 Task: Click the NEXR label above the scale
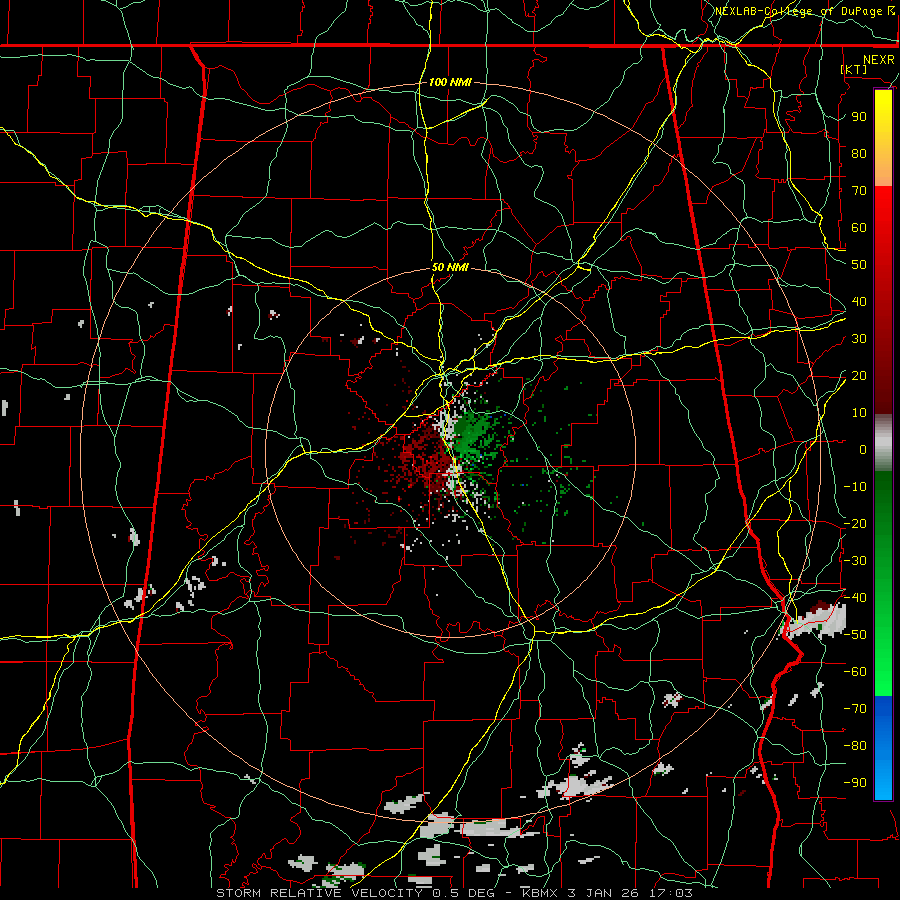[878, 60]
